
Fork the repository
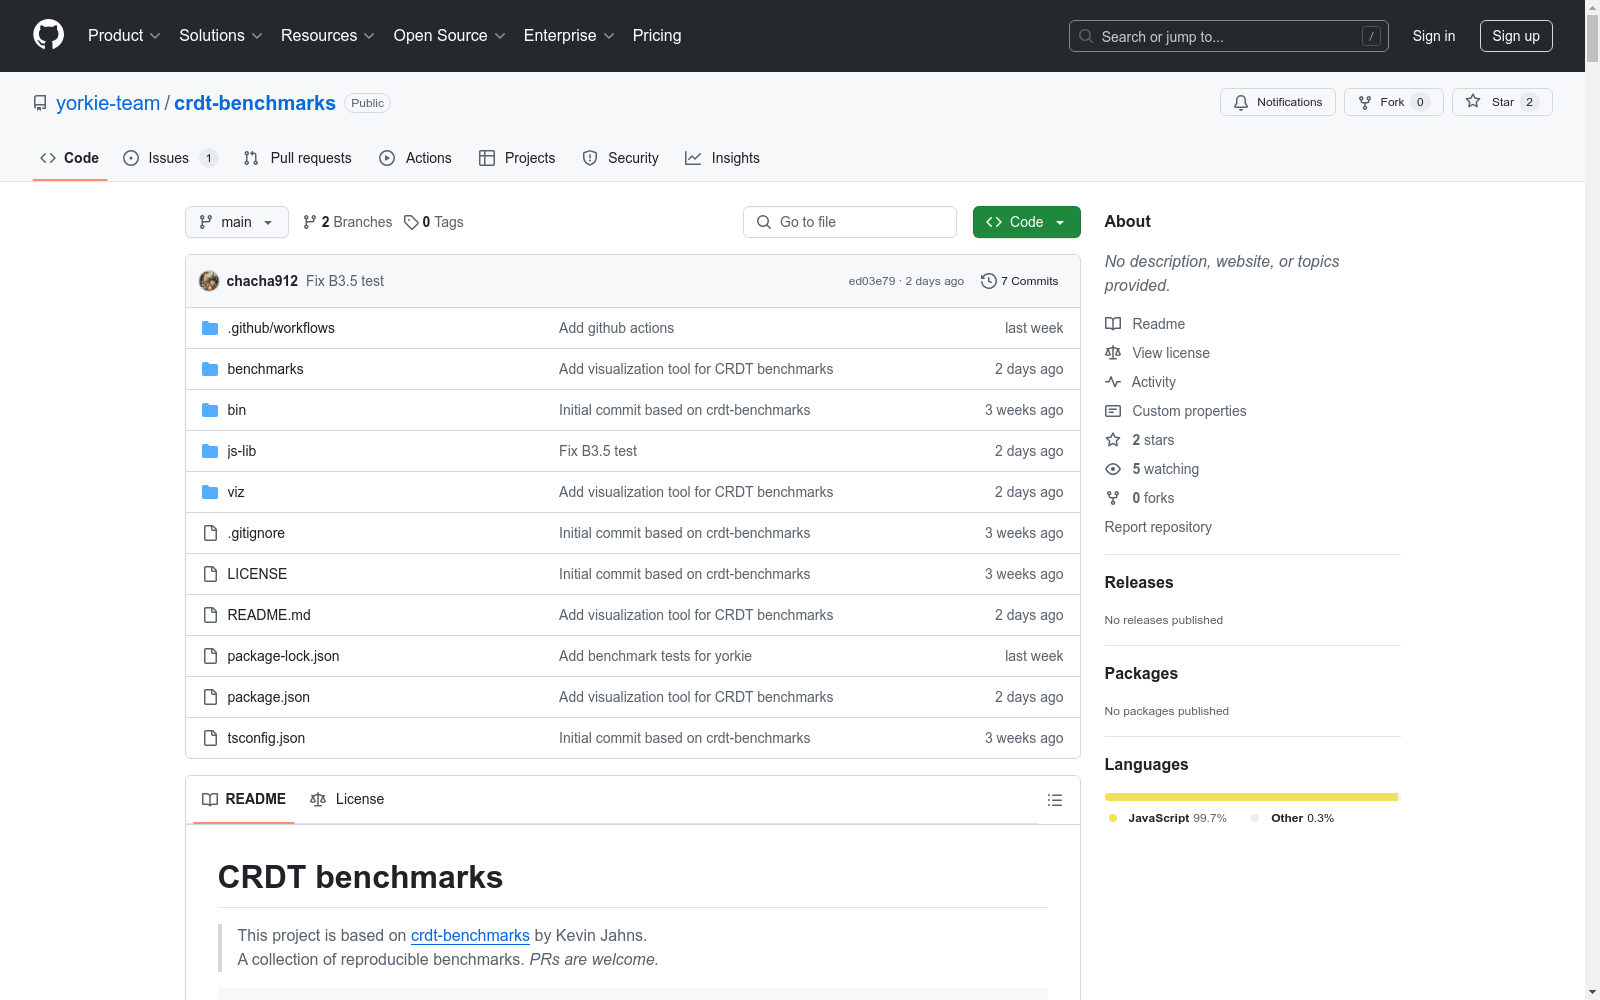(x=1393, y=102)
